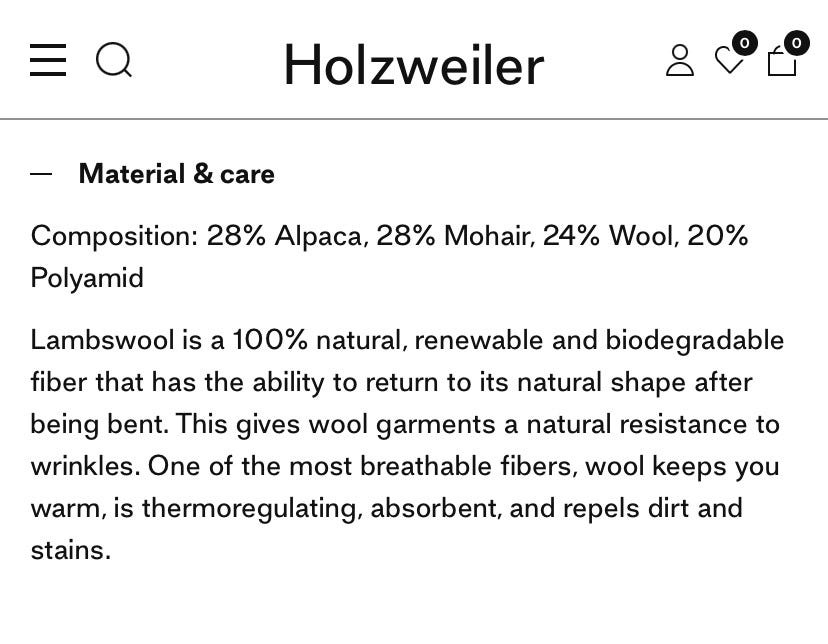Viewport: 828px width, 644px height.
Task: Collapse section using the minus icon
Action: click(x=41, y=174)
